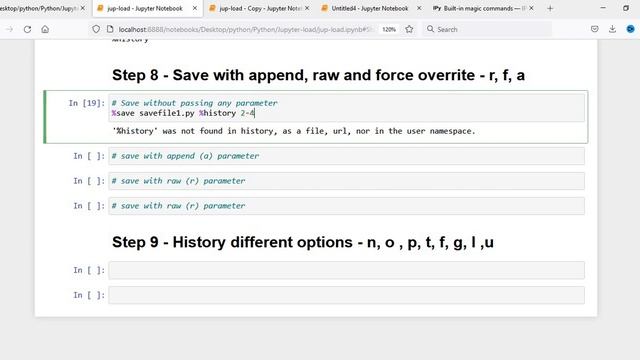640x360 pixels.
Task: Click the last empty cell under Step 9
Action: (347, 295)
